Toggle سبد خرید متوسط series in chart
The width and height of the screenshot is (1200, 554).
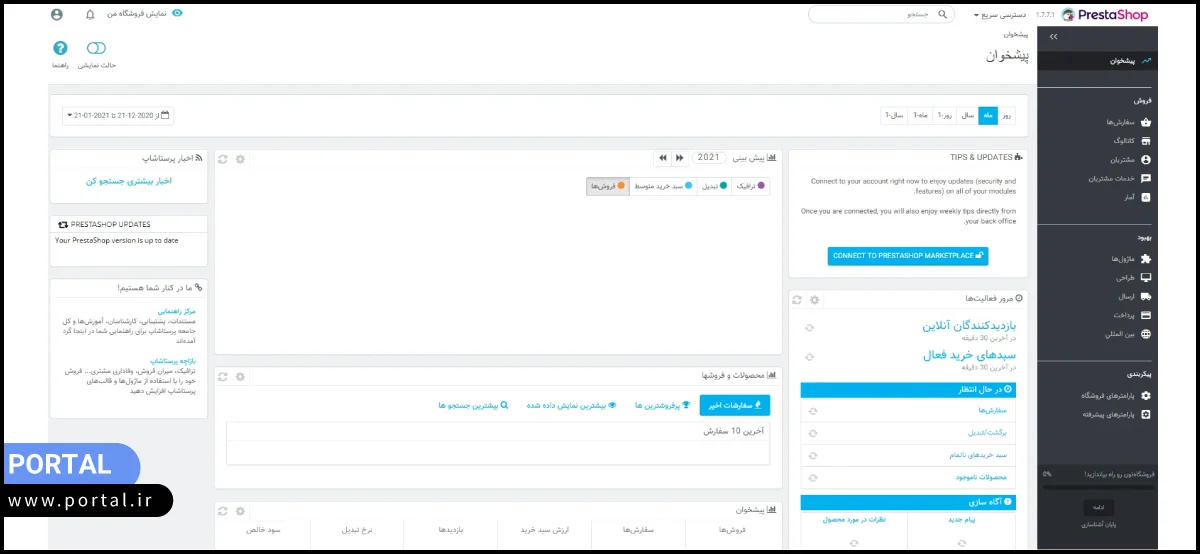pyautogui.click(x=662, y=186)
